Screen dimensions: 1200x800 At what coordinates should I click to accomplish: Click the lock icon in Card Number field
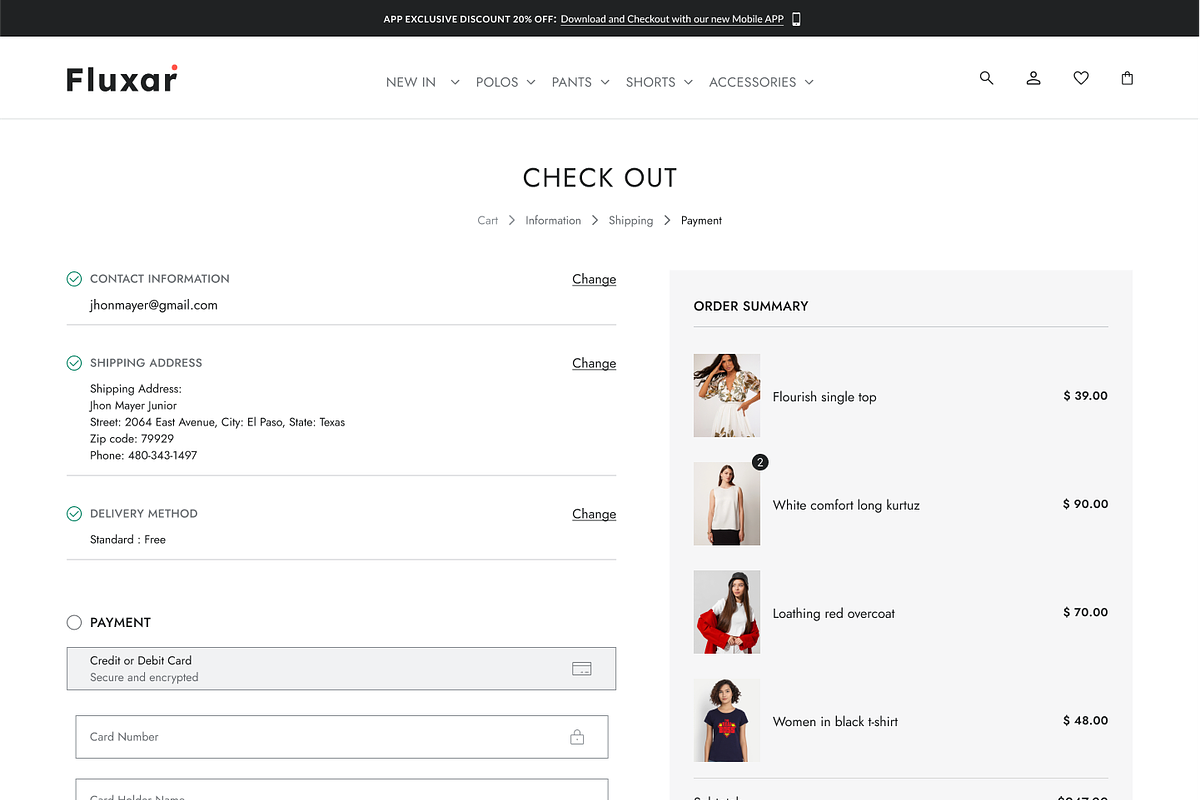tap(577, 737)
